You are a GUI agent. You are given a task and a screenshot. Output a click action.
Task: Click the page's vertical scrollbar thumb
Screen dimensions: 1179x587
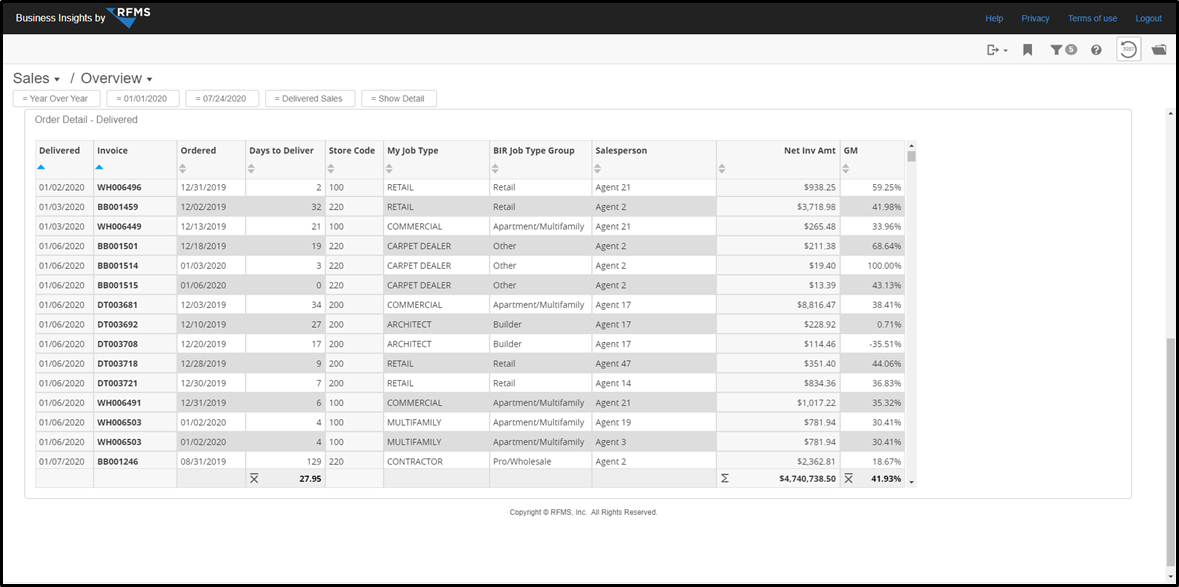pos(1169,451)
